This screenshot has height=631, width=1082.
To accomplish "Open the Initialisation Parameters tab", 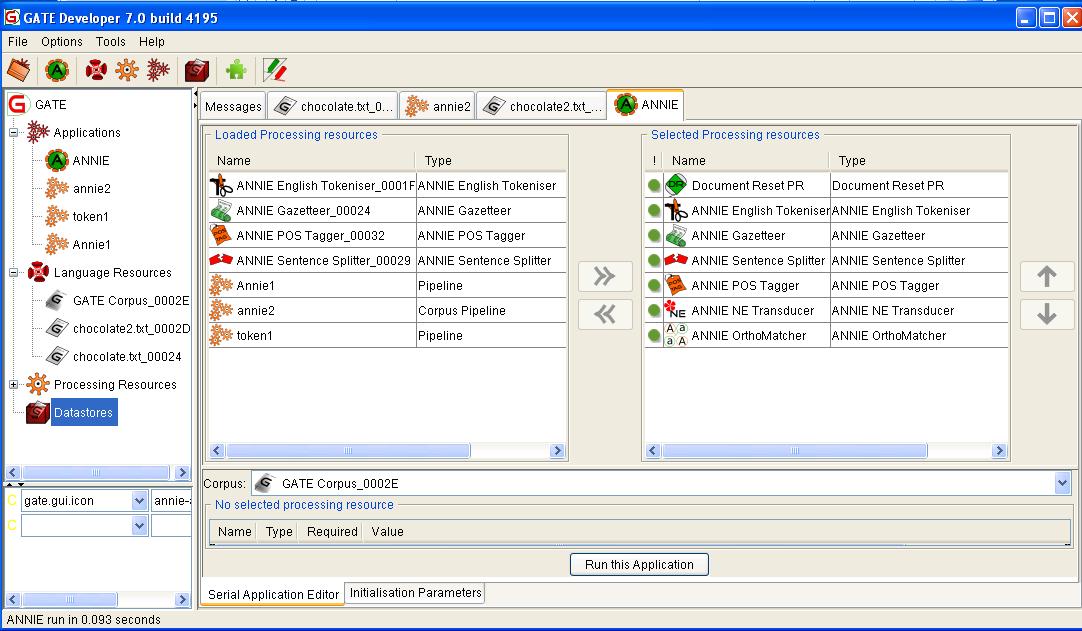I will click(x=415, y=592).
